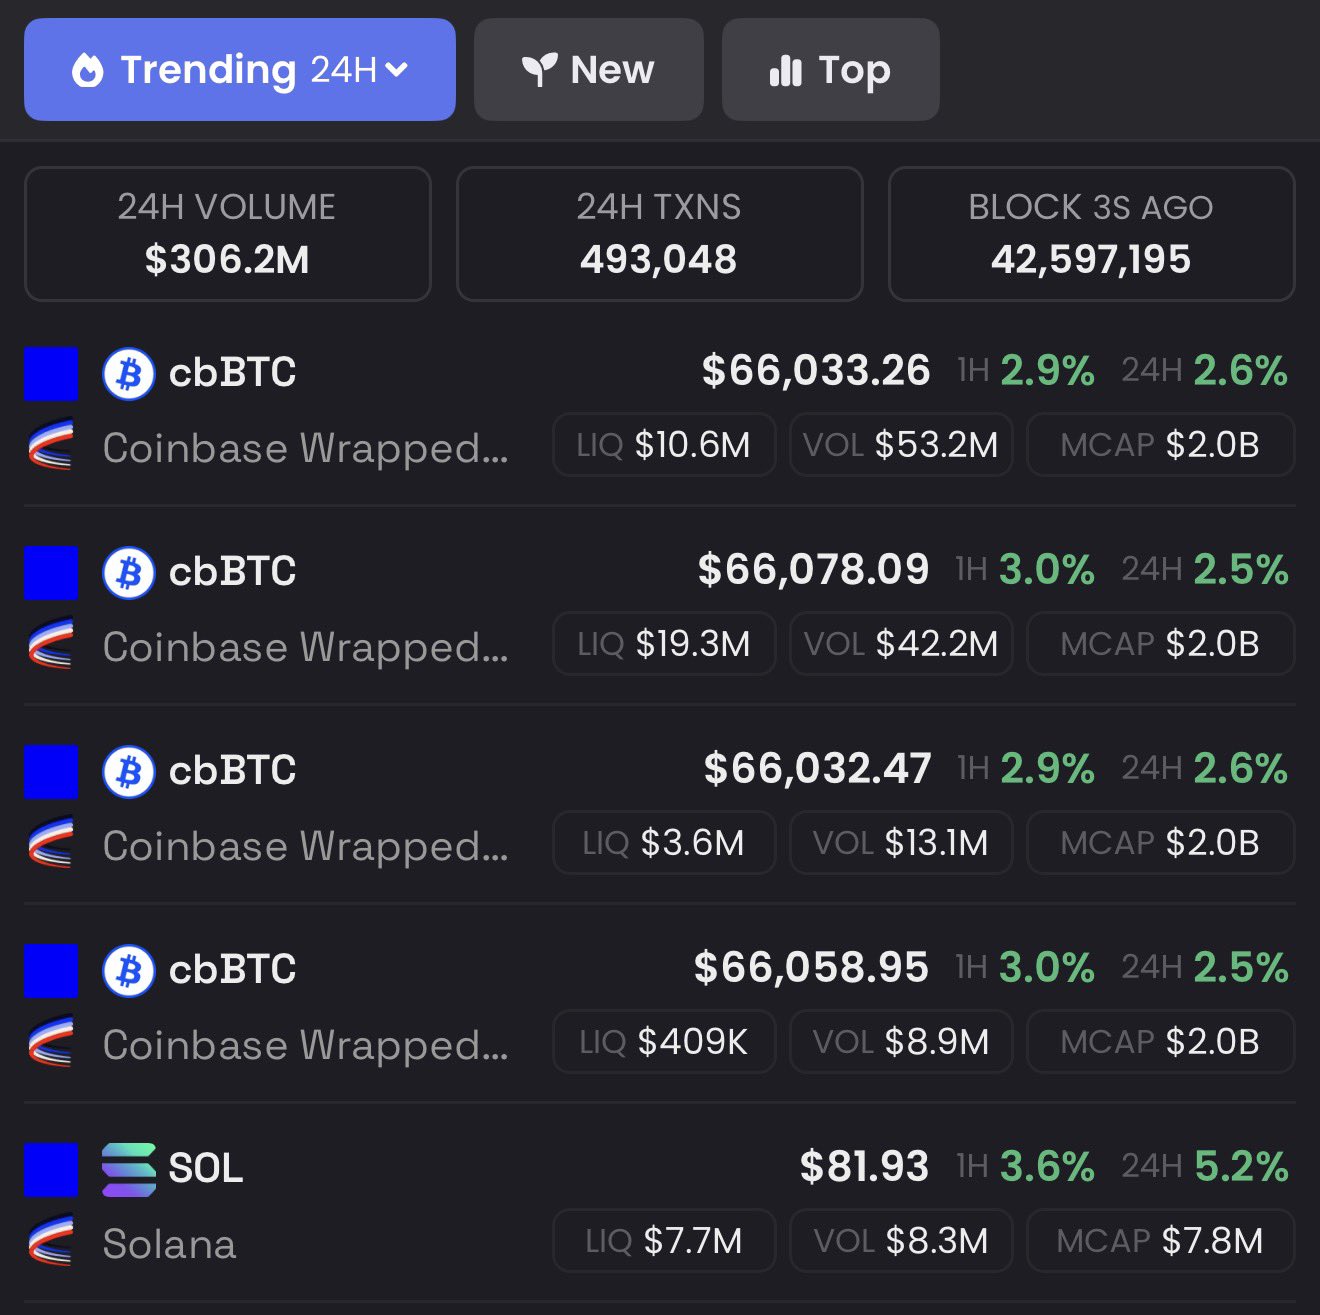Viewport: 1320px width, 1315px height.
Task: Switch to the New tab
Action: pyautogui.click(x=588, y=70)
